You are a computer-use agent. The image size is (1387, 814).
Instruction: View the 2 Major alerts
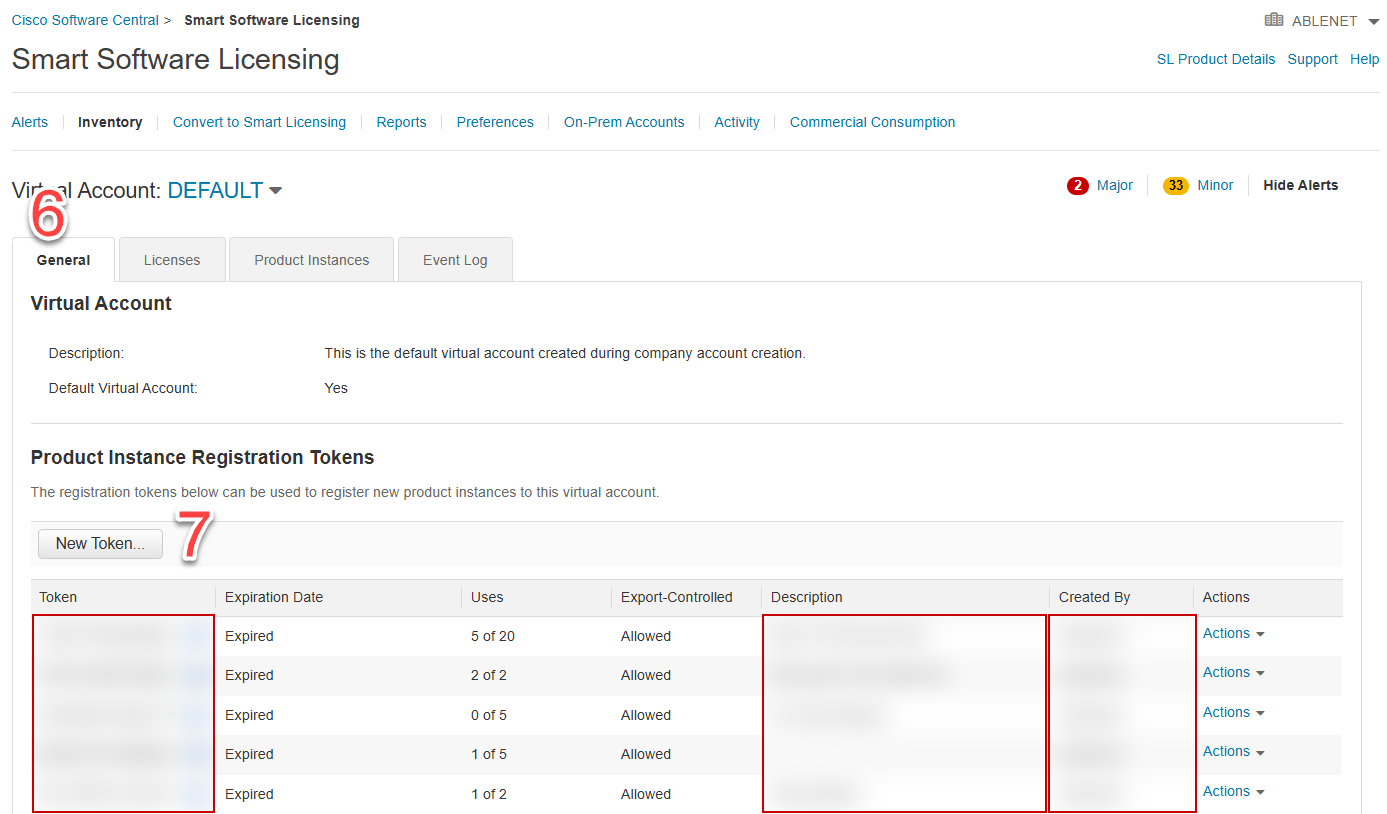[x=1100, y=185]
